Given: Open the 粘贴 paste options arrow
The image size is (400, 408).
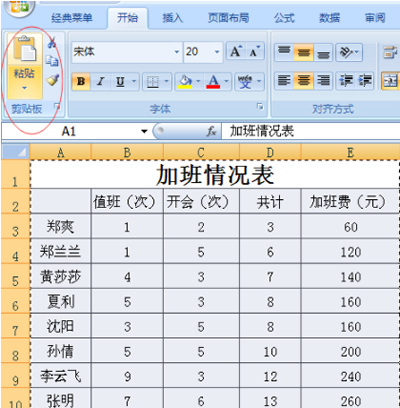Looking at the screenshot, I should coord(24,88).
